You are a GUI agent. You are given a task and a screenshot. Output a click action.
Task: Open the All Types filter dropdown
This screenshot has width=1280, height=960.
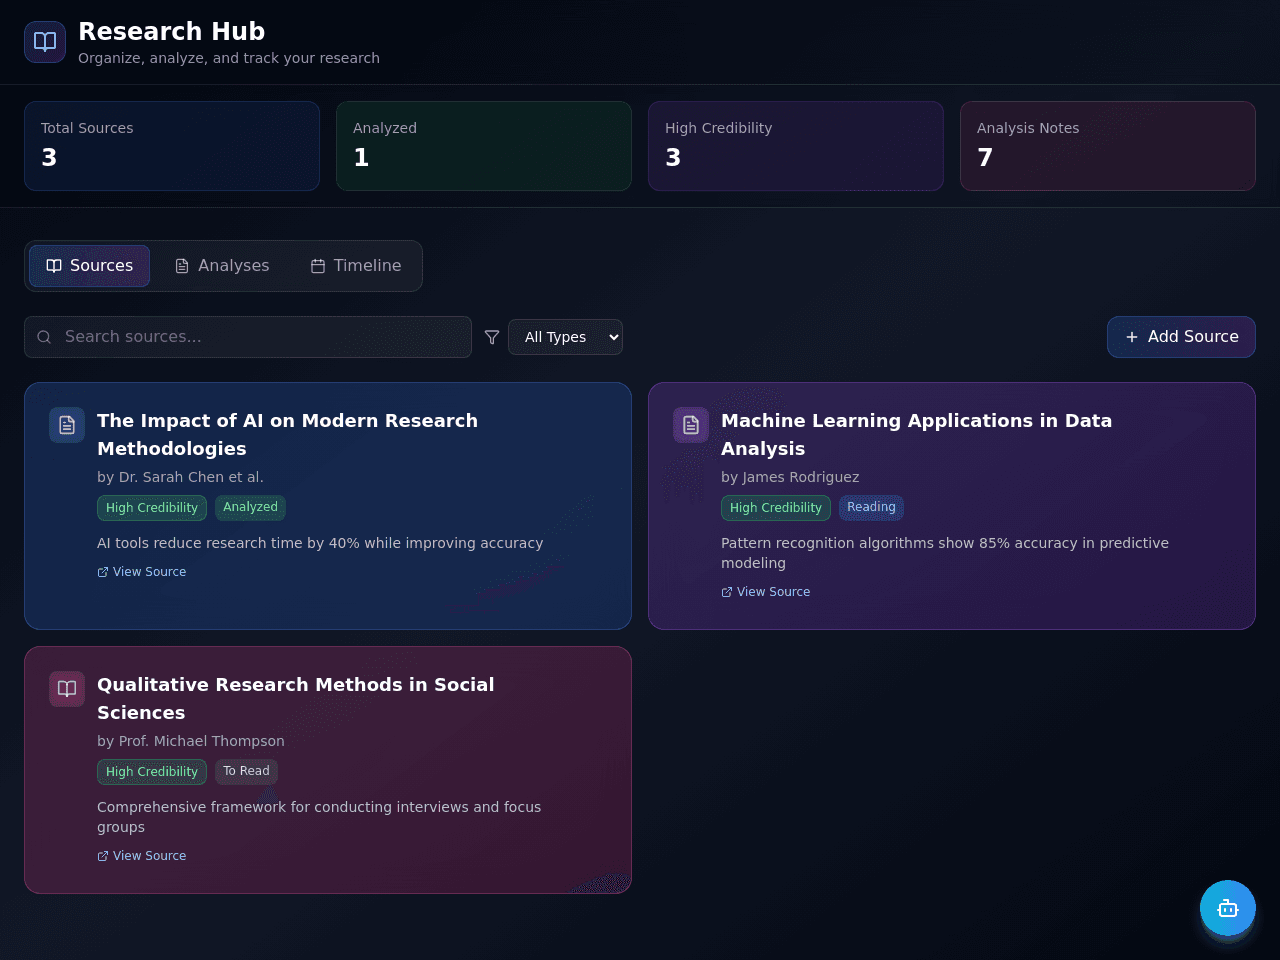pos(565,337)
